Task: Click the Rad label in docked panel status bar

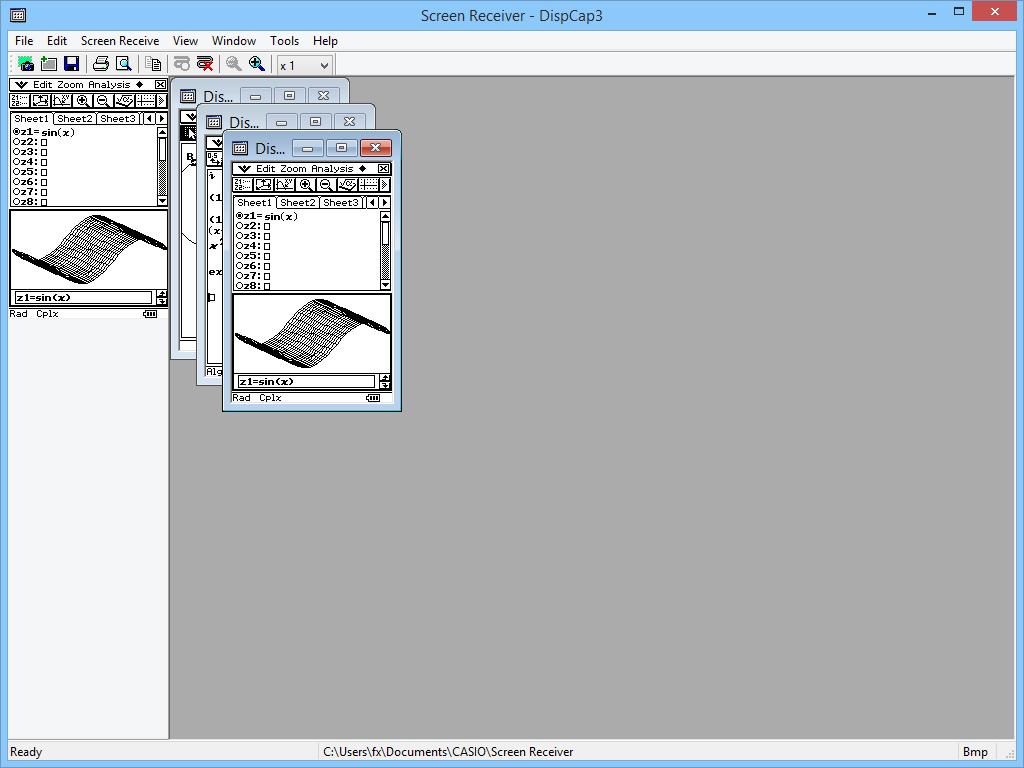Action: click(x=18, y=313)
